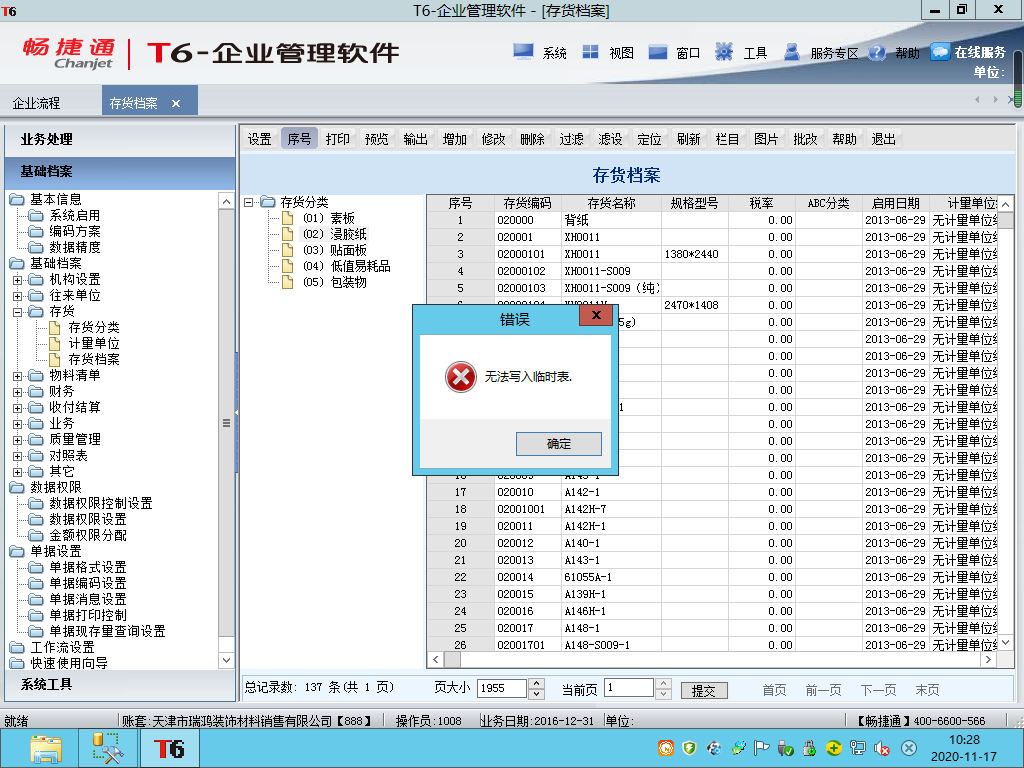Image resolution: width=1024 pixels, height=768 pixels.
Task: Select 计量单位 in the sidebar tree
Action: (94, 344)
